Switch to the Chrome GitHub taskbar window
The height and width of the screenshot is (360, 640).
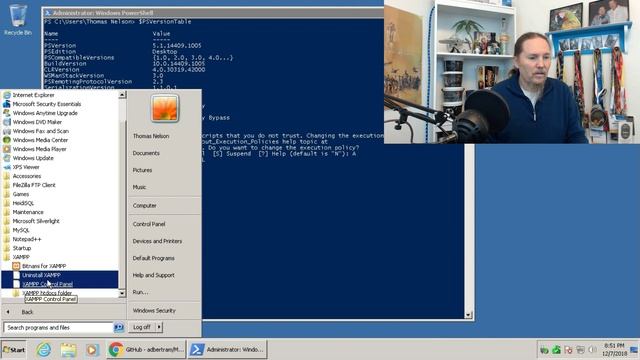coord(147,350)
